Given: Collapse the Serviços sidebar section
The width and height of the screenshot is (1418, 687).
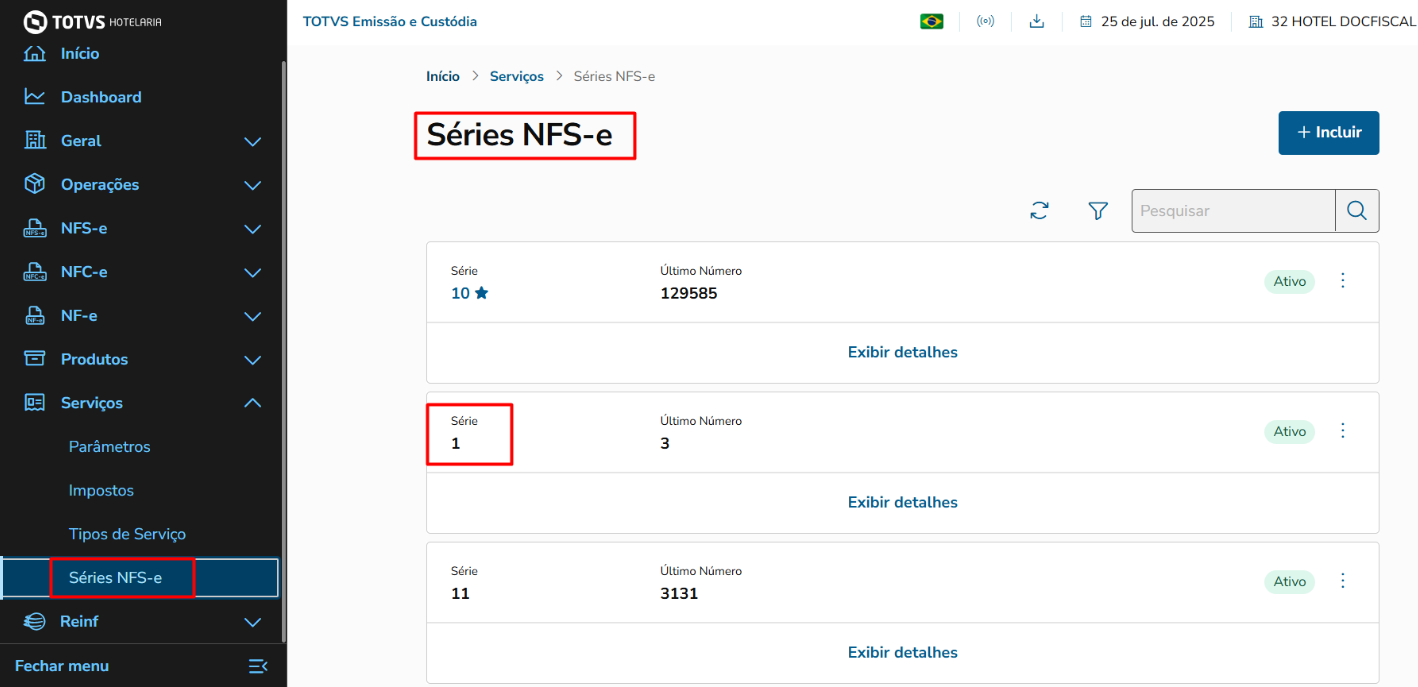Looking at the screenshot, I should (x=253, y=403).
